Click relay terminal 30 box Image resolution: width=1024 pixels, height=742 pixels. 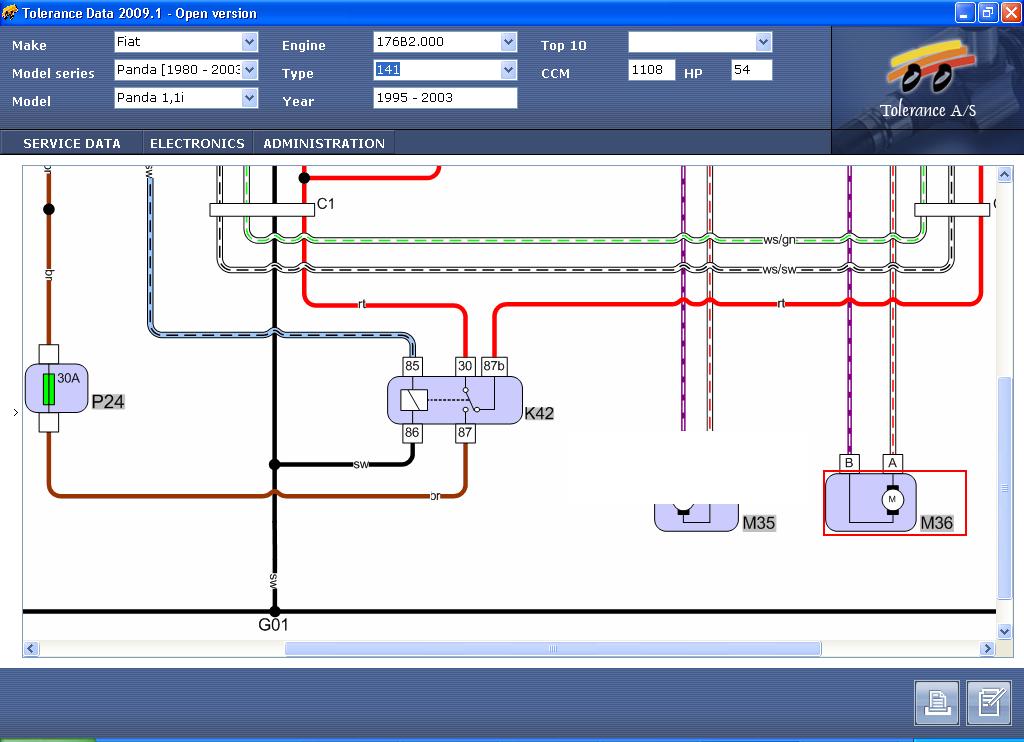click(465, 366)
